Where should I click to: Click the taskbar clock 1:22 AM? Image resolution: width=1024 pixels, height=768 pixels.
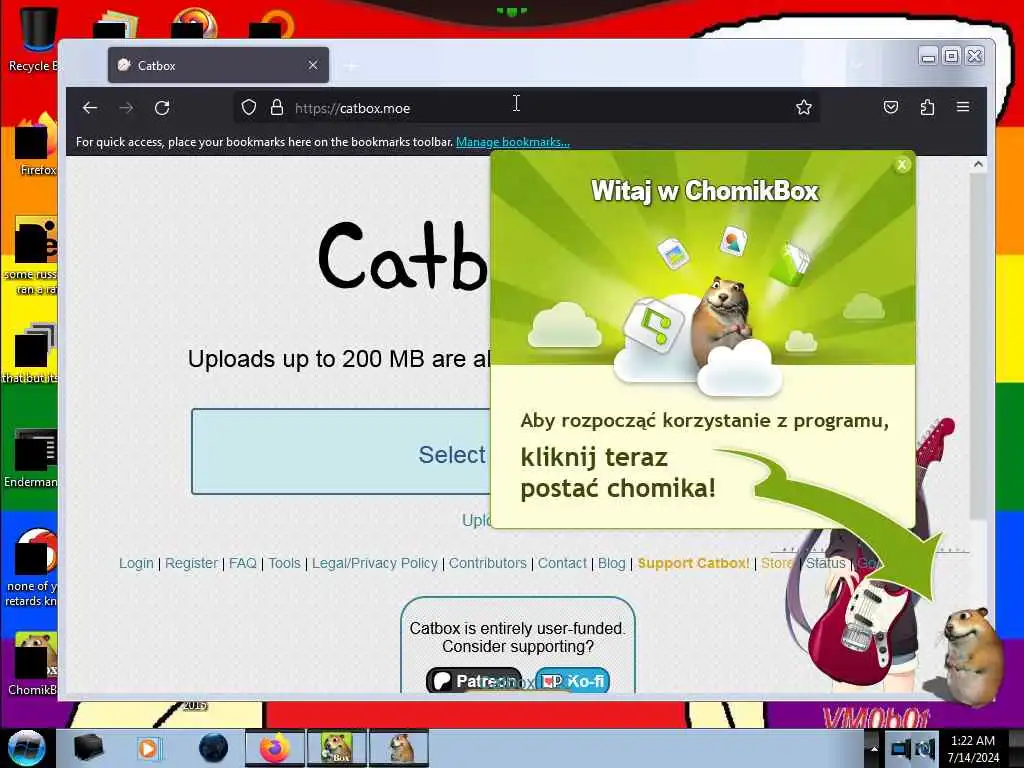(973, 749)
